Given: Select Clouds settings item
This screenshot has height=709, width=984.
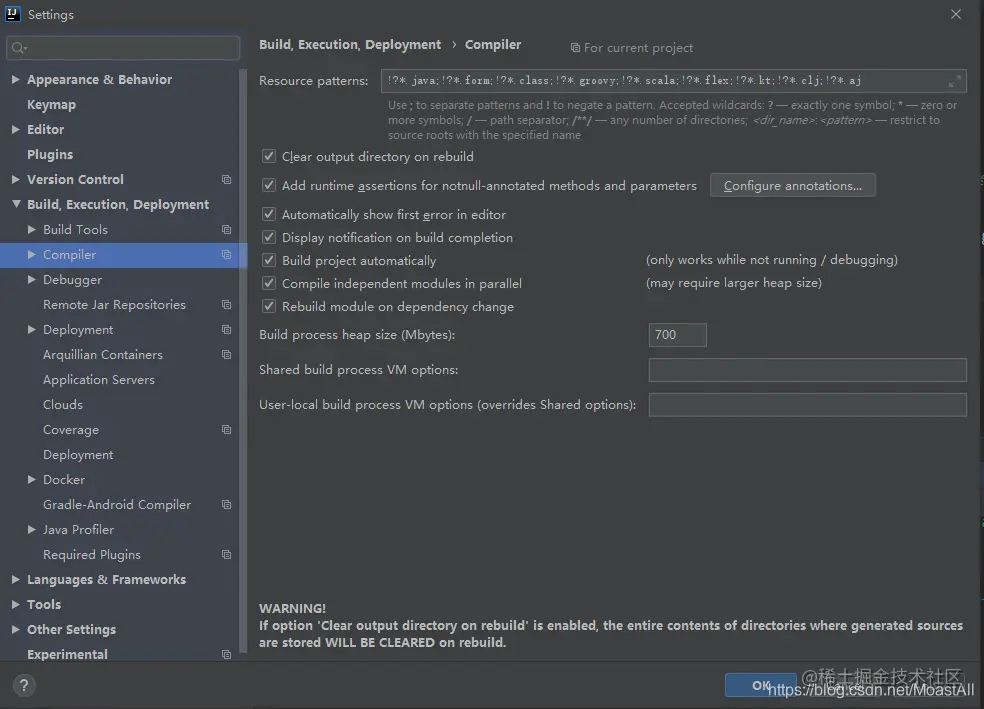Looking at the screenshot, I should point(63,405).
